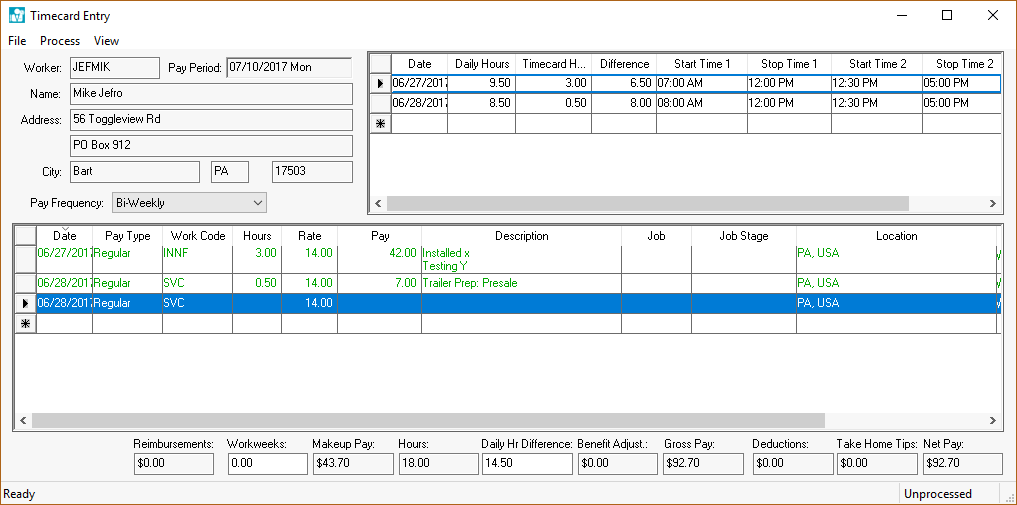The width and height of the screenshot is (1017, 505).
Task: Select the Pay Period date field
Action: pos(289,68)
